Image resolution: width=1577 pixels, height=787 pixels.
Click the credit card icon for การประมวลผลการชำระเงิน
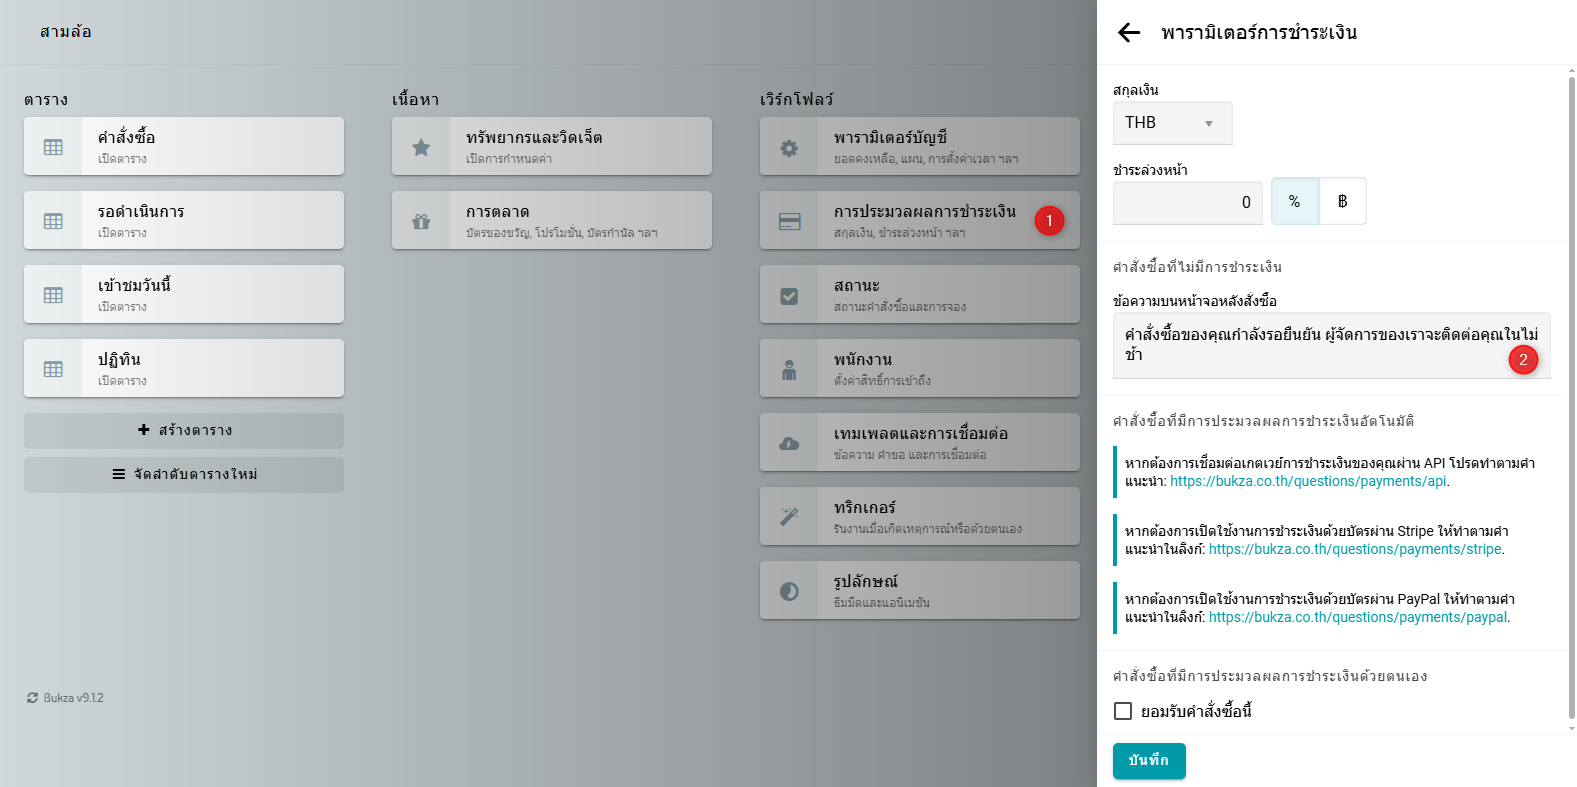789,221
